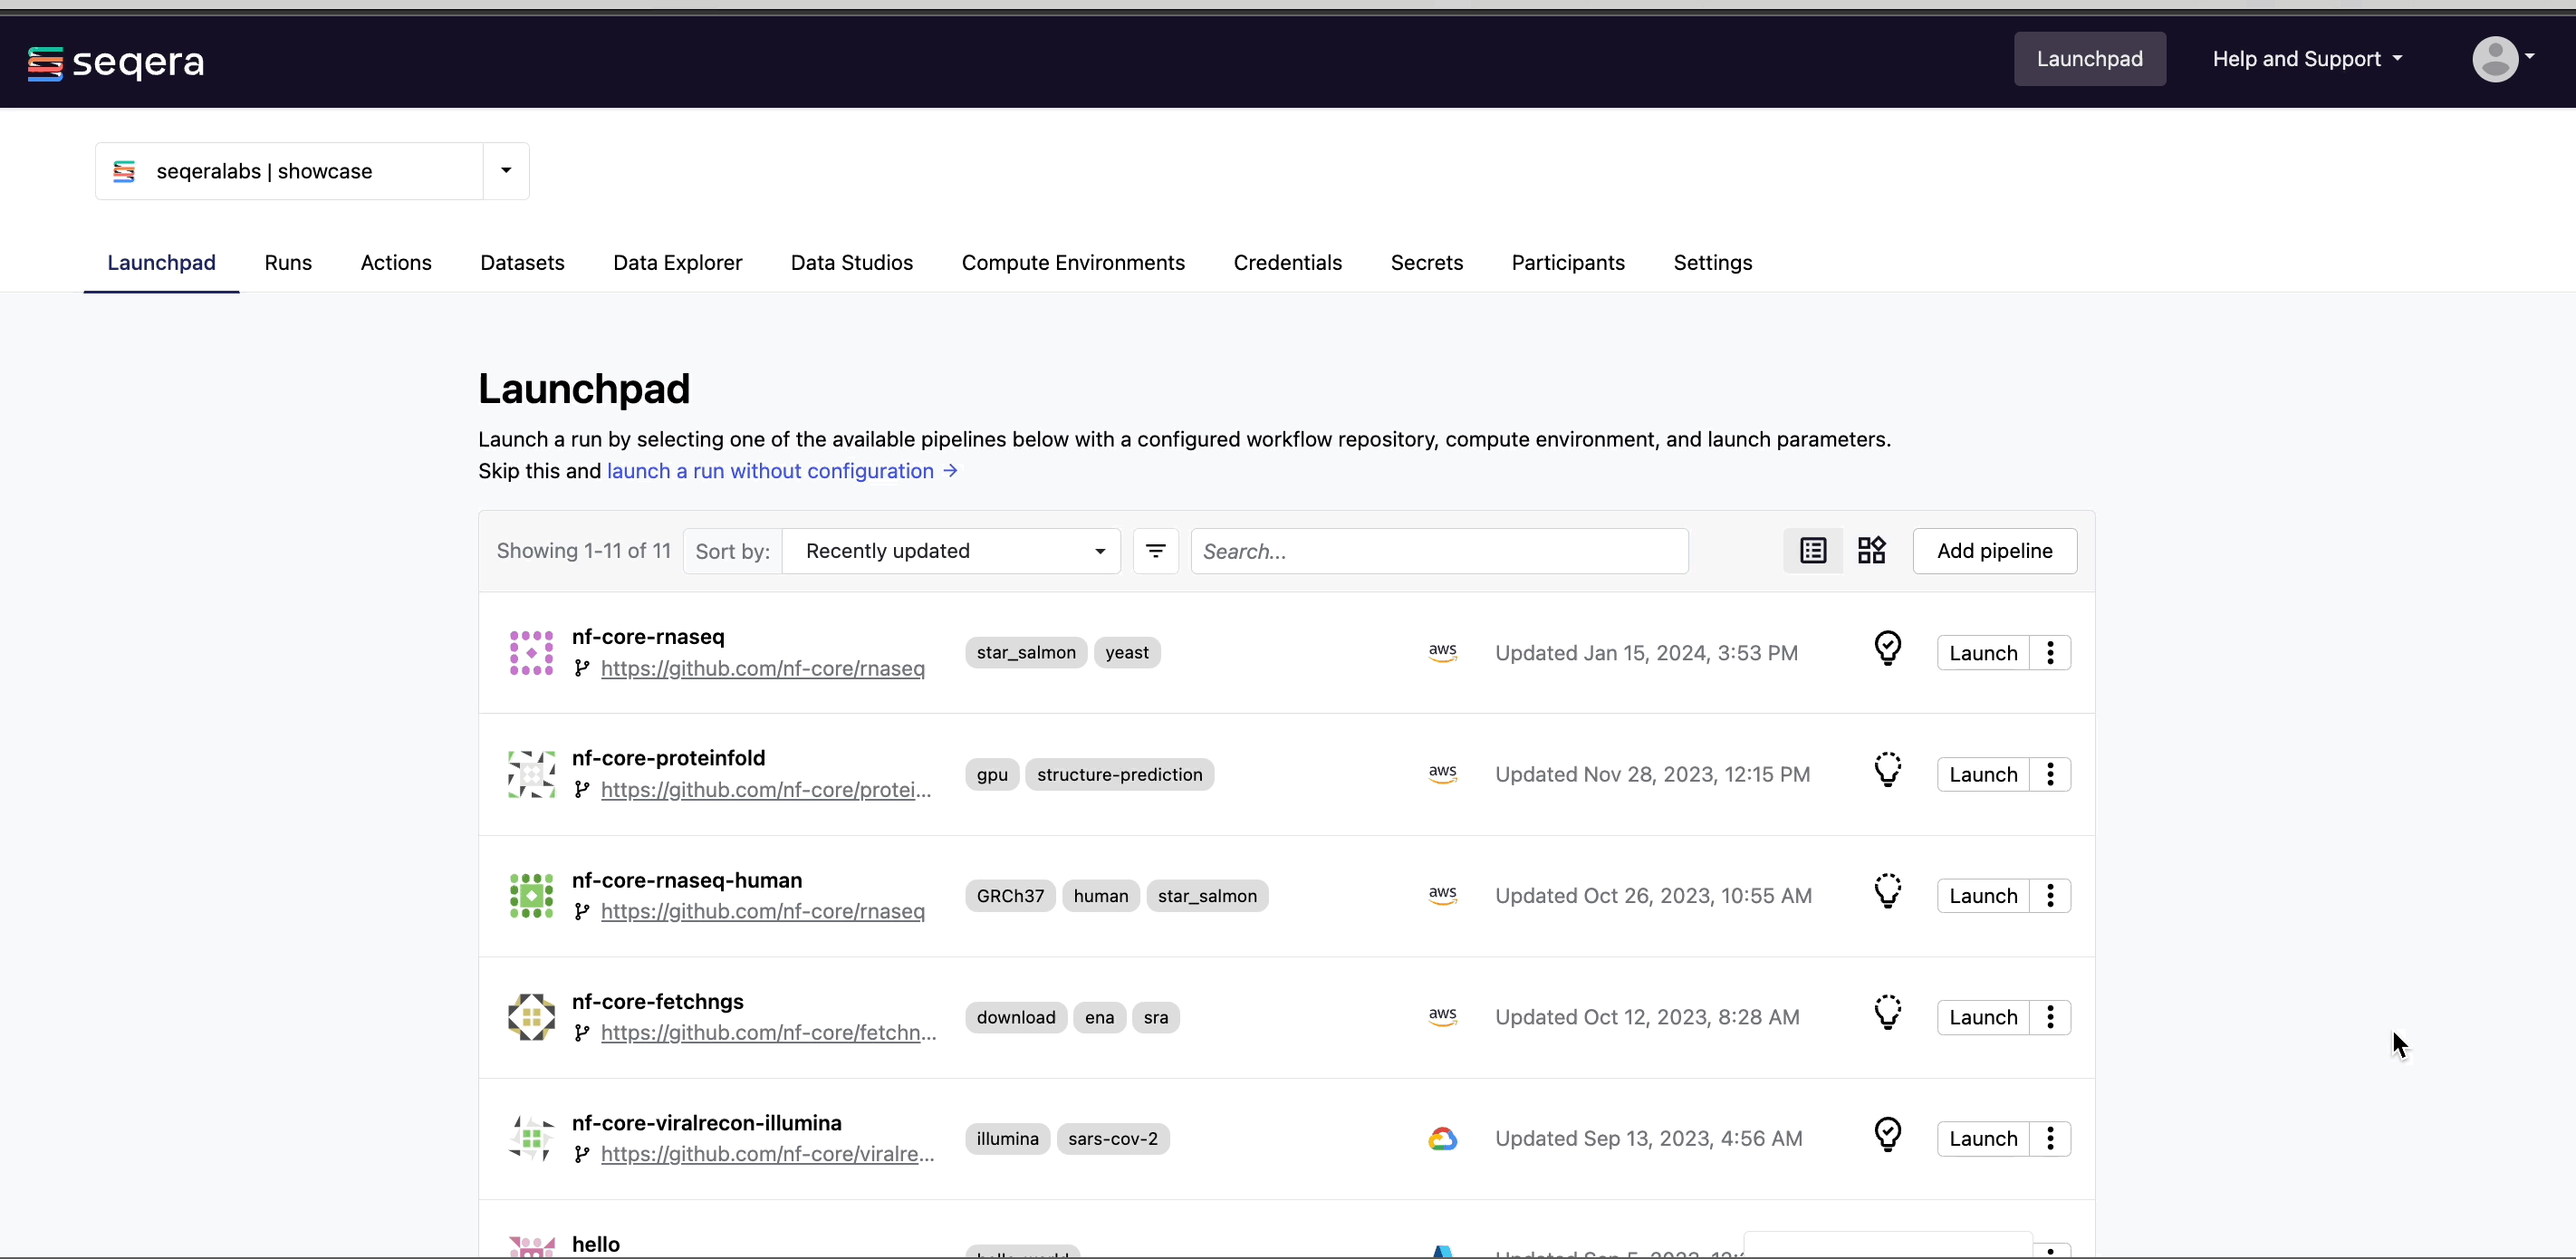Click the AWS icon in nf-core-rnaseq-human row
This screenshot has height=1259, width=2576.
[x=1442, y=895]
